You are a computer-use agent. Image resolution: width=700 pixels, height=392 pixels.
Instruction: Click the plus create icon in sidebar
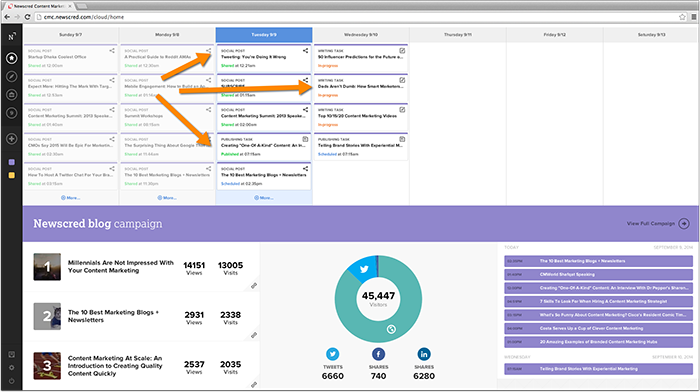12,139
